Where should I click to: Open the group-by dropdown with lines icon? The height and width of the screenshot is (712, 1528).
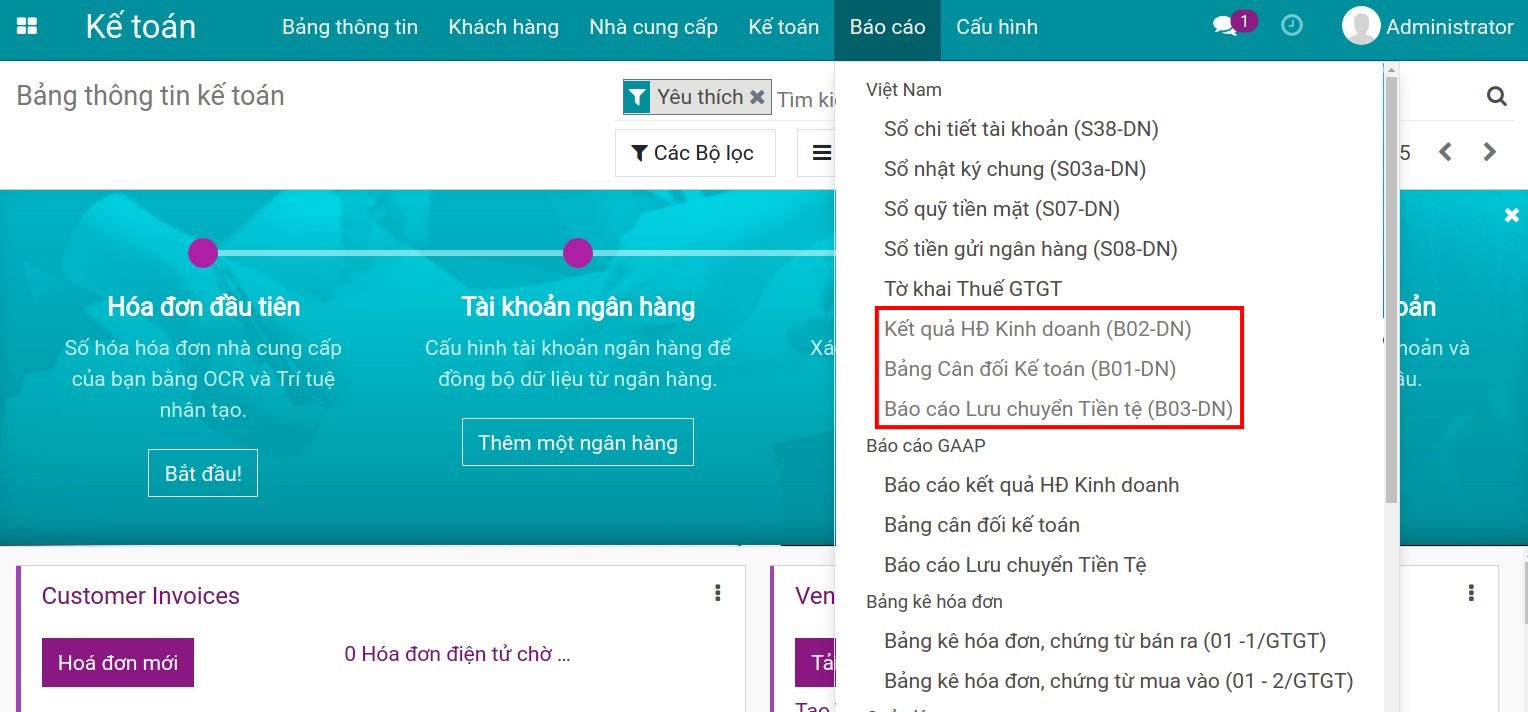(821, 153)
